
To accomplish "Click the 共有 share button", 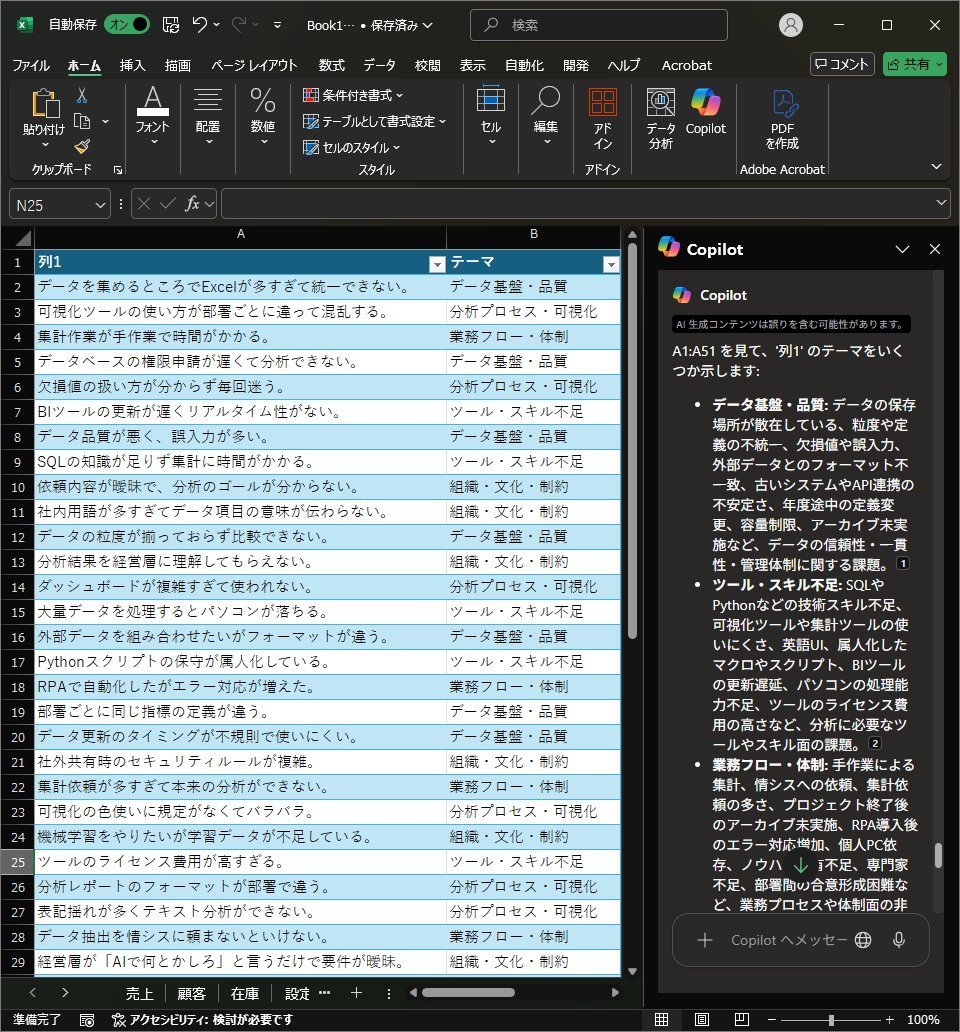I will point(915,64).
